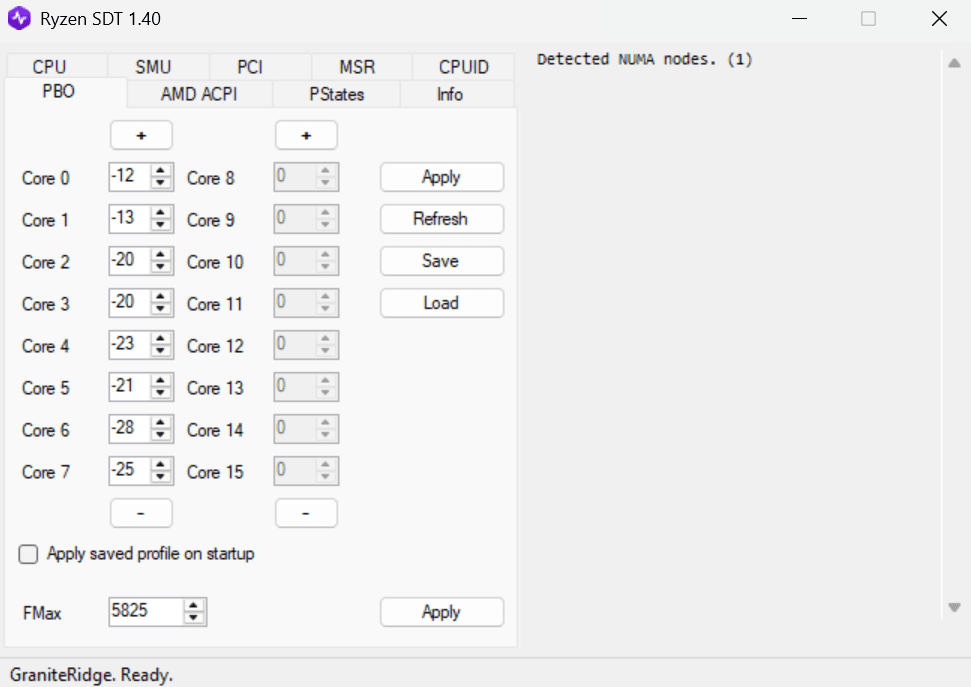
Task: Open the AMD ACPI tab
Action: click(x=200, y=95)
